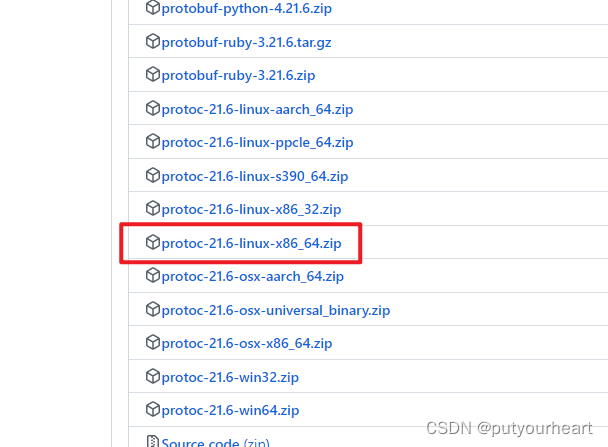Screen dimensions: 608x447
Task: Click package icon beside protoc-21.6-linux-x86_64.zip
Action: tap(153, 242)
